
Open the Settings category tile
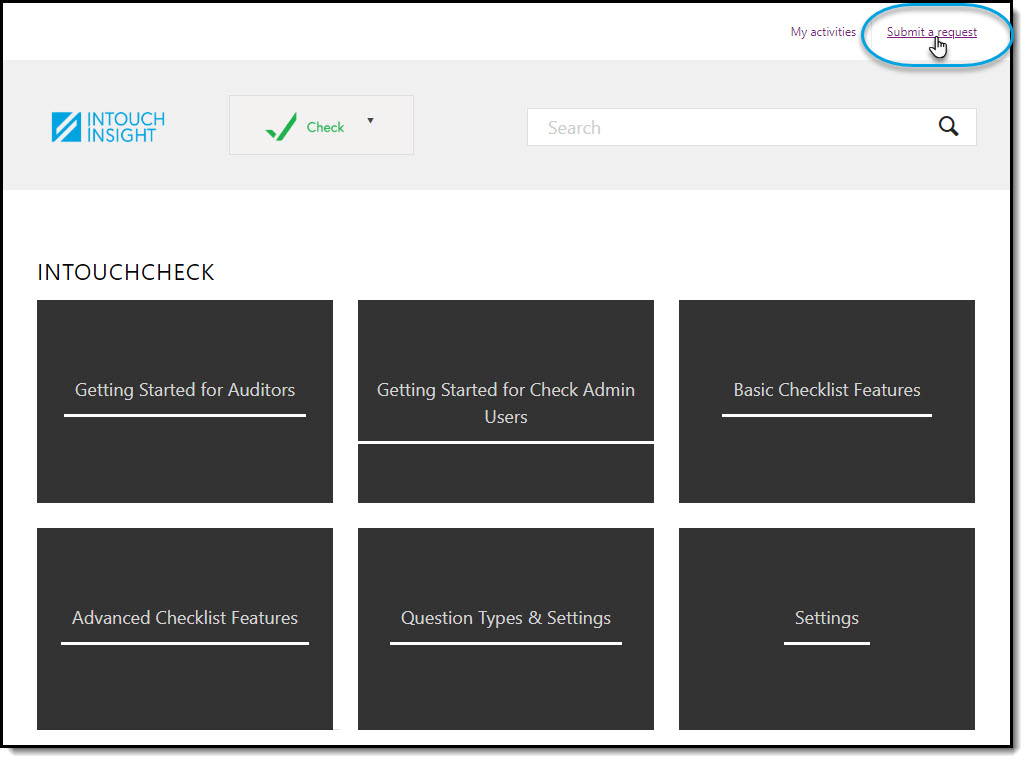tap(826, 628)
